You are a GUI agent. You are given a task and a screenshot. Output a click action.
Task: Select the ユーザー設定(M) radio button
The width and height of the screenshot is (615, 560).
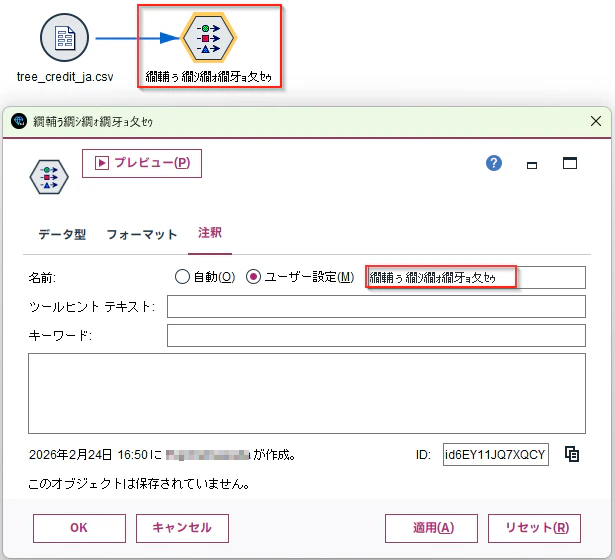point(253,277)
